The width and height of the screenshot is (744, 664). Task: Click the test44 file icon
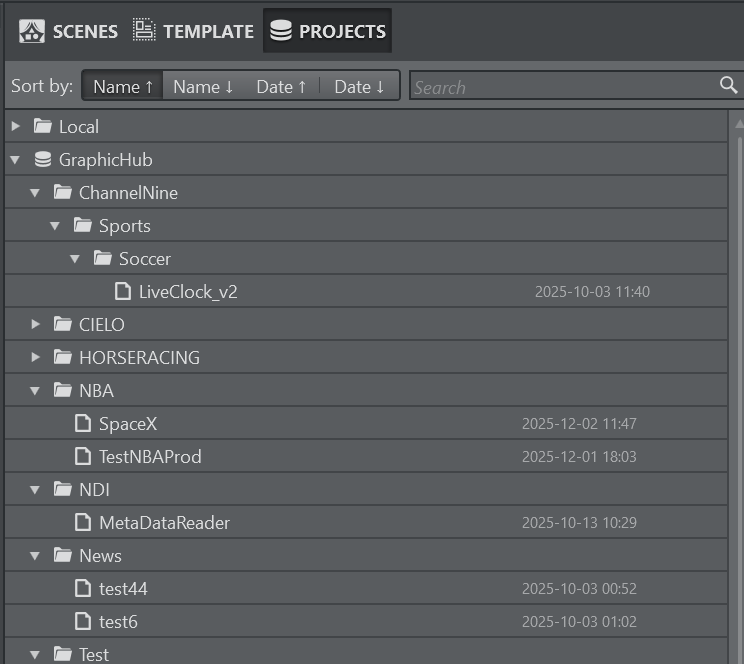83,589
